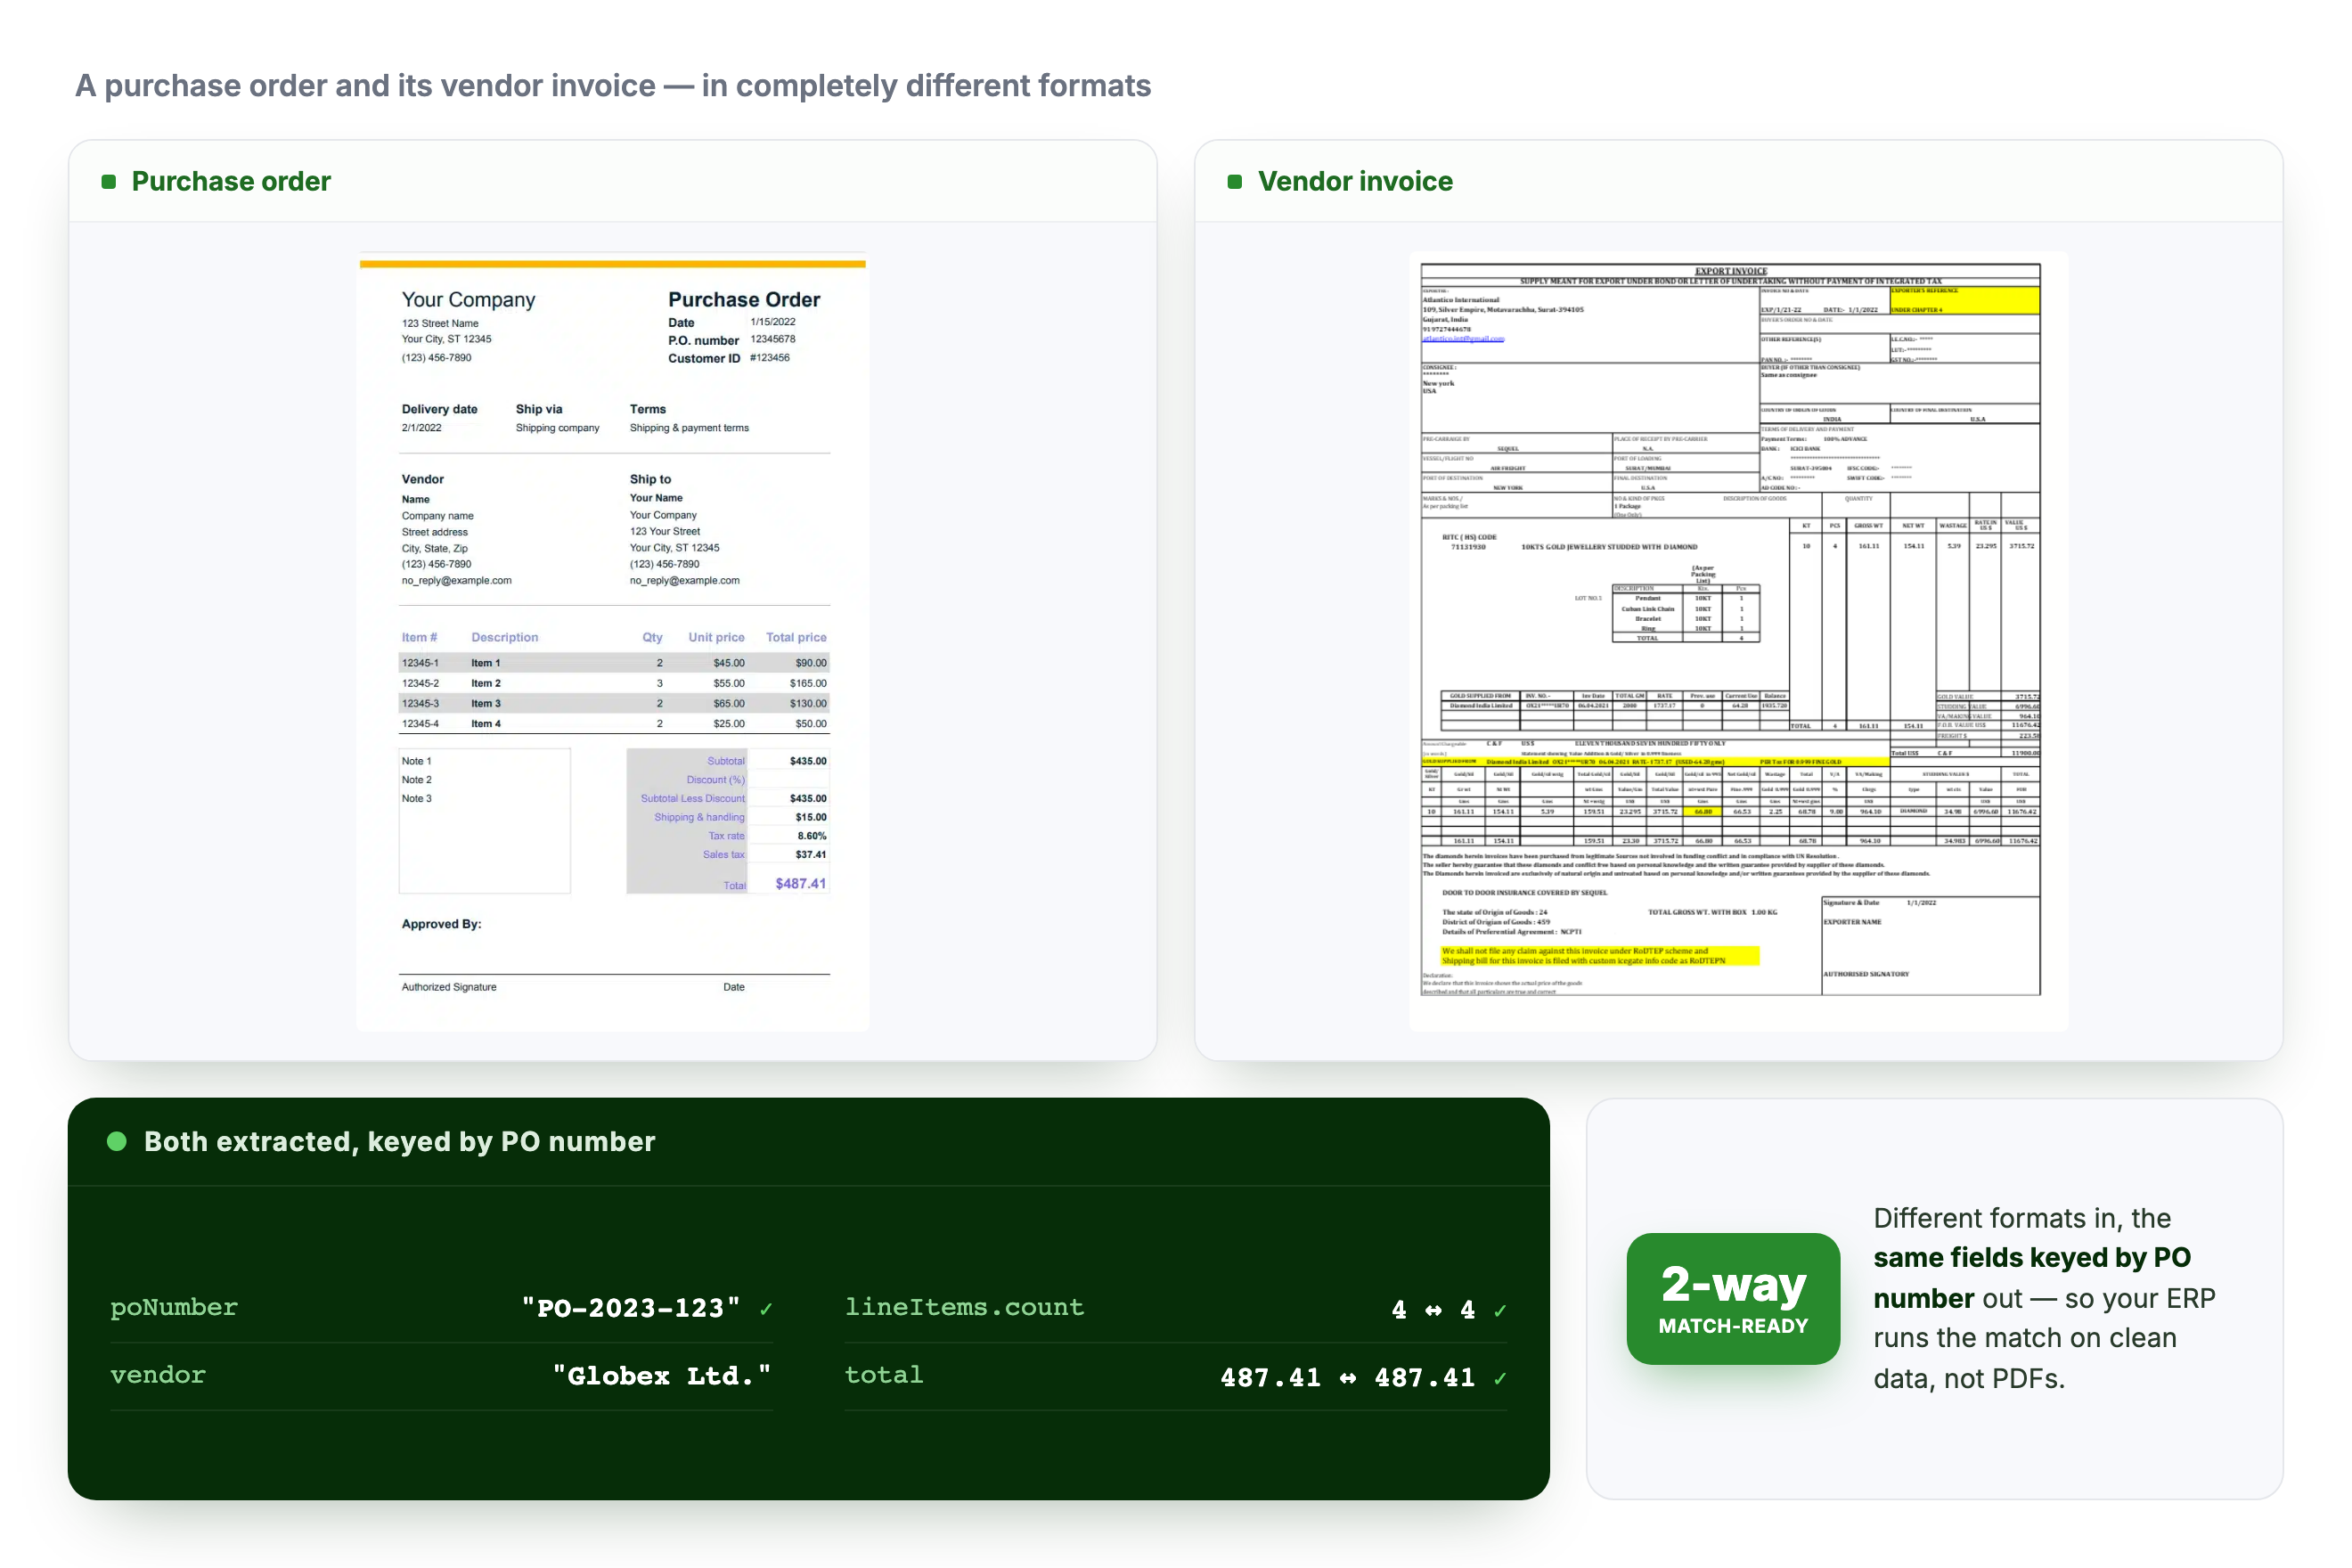
Task: Click the 2-way MATCH-READY badge
Action: click(1733, 1298)
